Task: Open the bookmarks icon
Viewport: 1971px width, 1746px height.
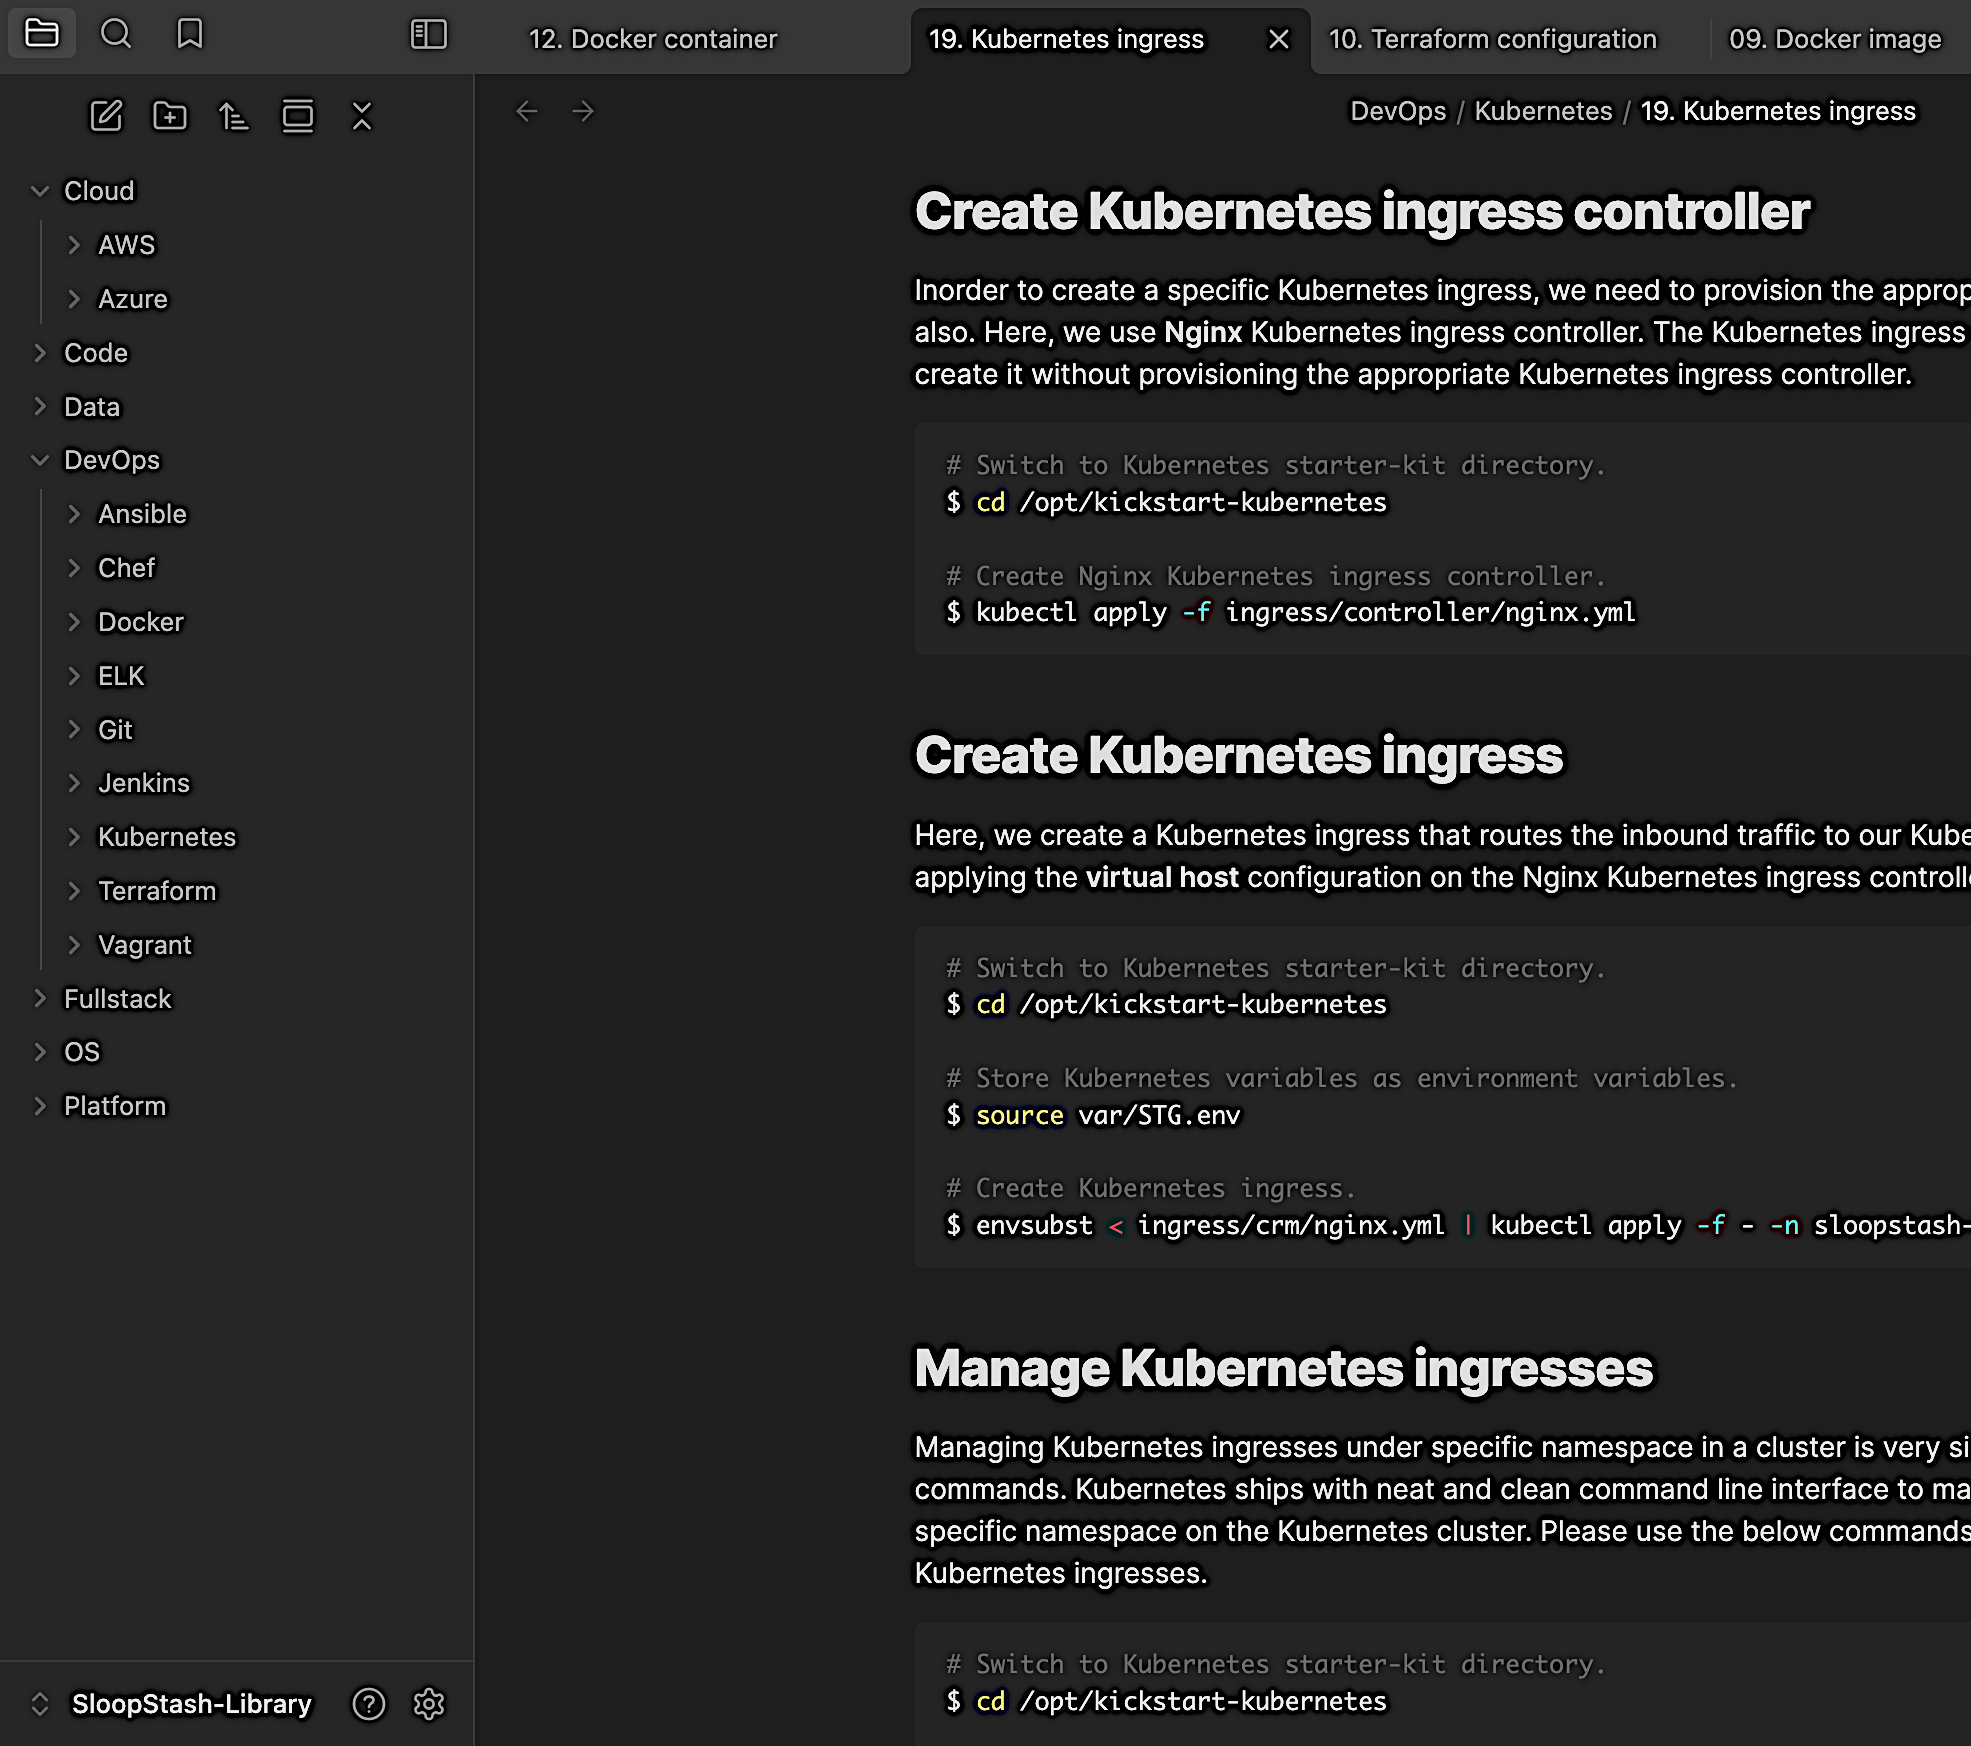Action: click(x=190, y=34)
